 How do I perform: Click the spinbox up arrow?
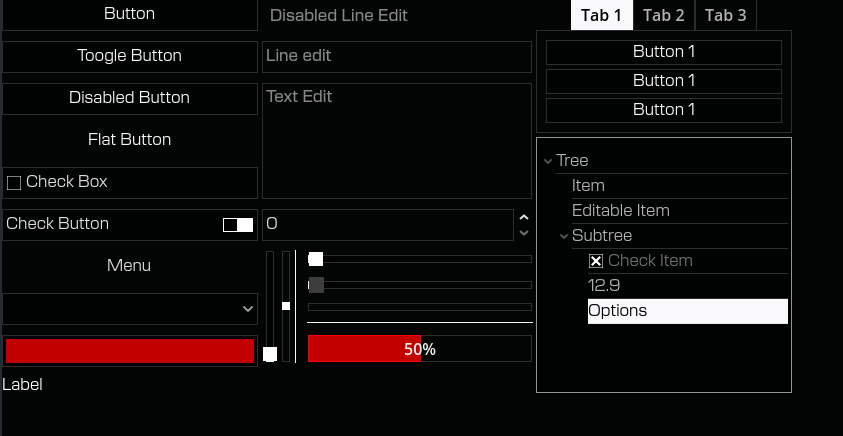(x=524, y=217)
